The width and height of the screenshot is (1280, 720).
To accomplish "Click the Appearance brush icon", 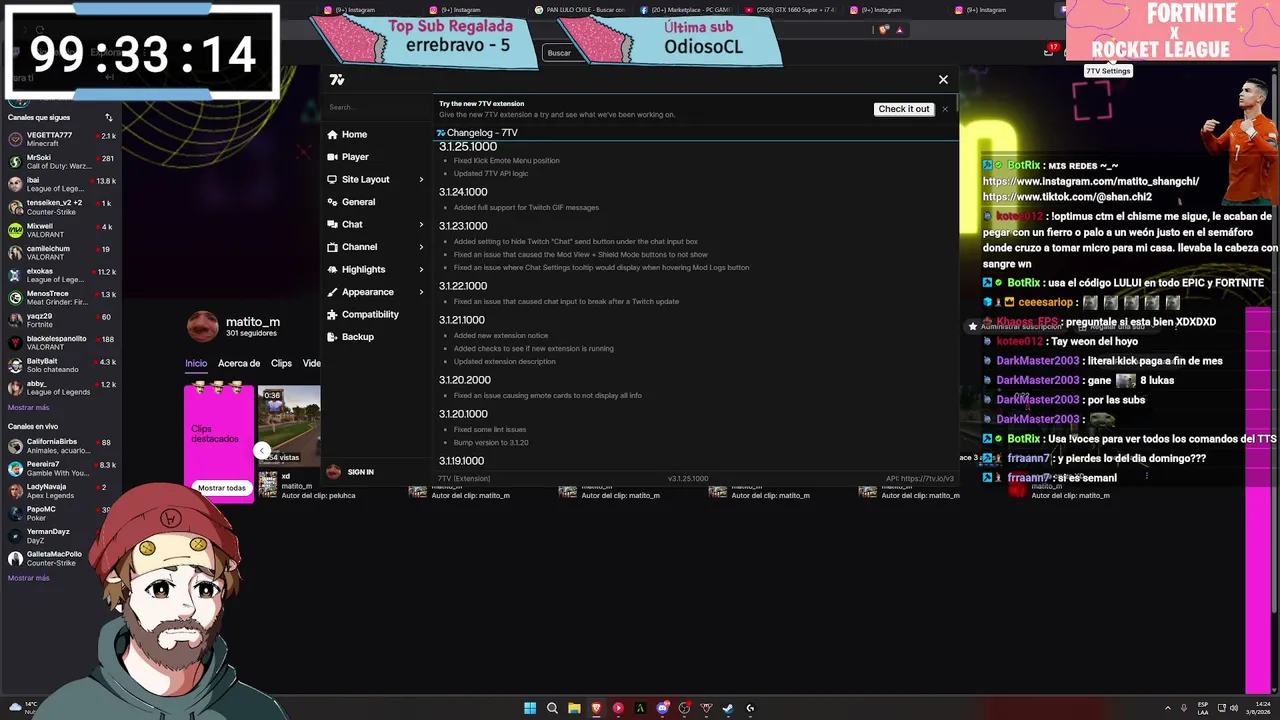I will pos(332,292).
